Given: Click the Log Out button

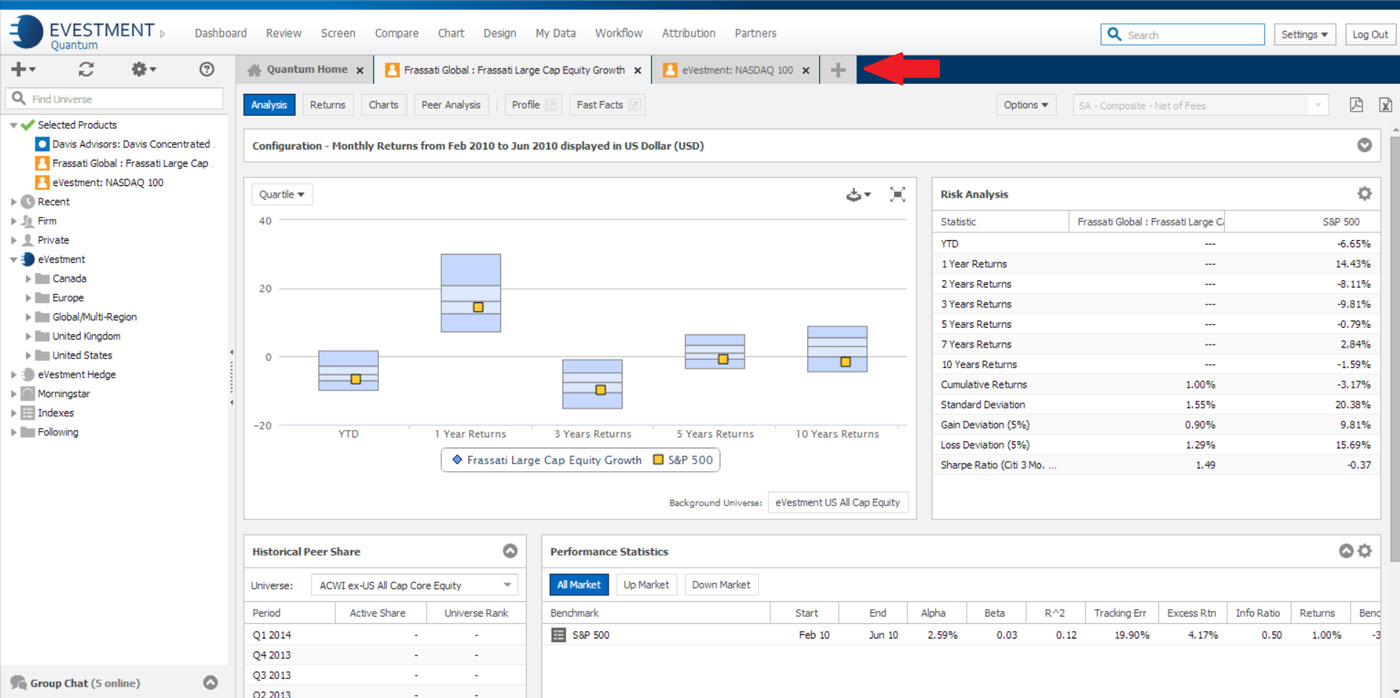Looking at the screenshot, I should pyautogui.click(x=1370, y=34).
